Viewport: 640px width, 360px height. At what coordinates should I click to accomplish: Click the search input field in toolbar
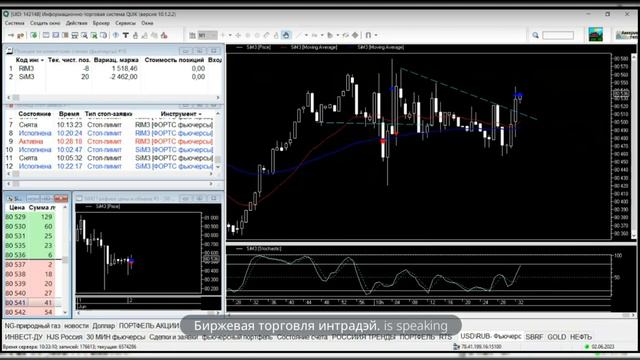[558, 36]
